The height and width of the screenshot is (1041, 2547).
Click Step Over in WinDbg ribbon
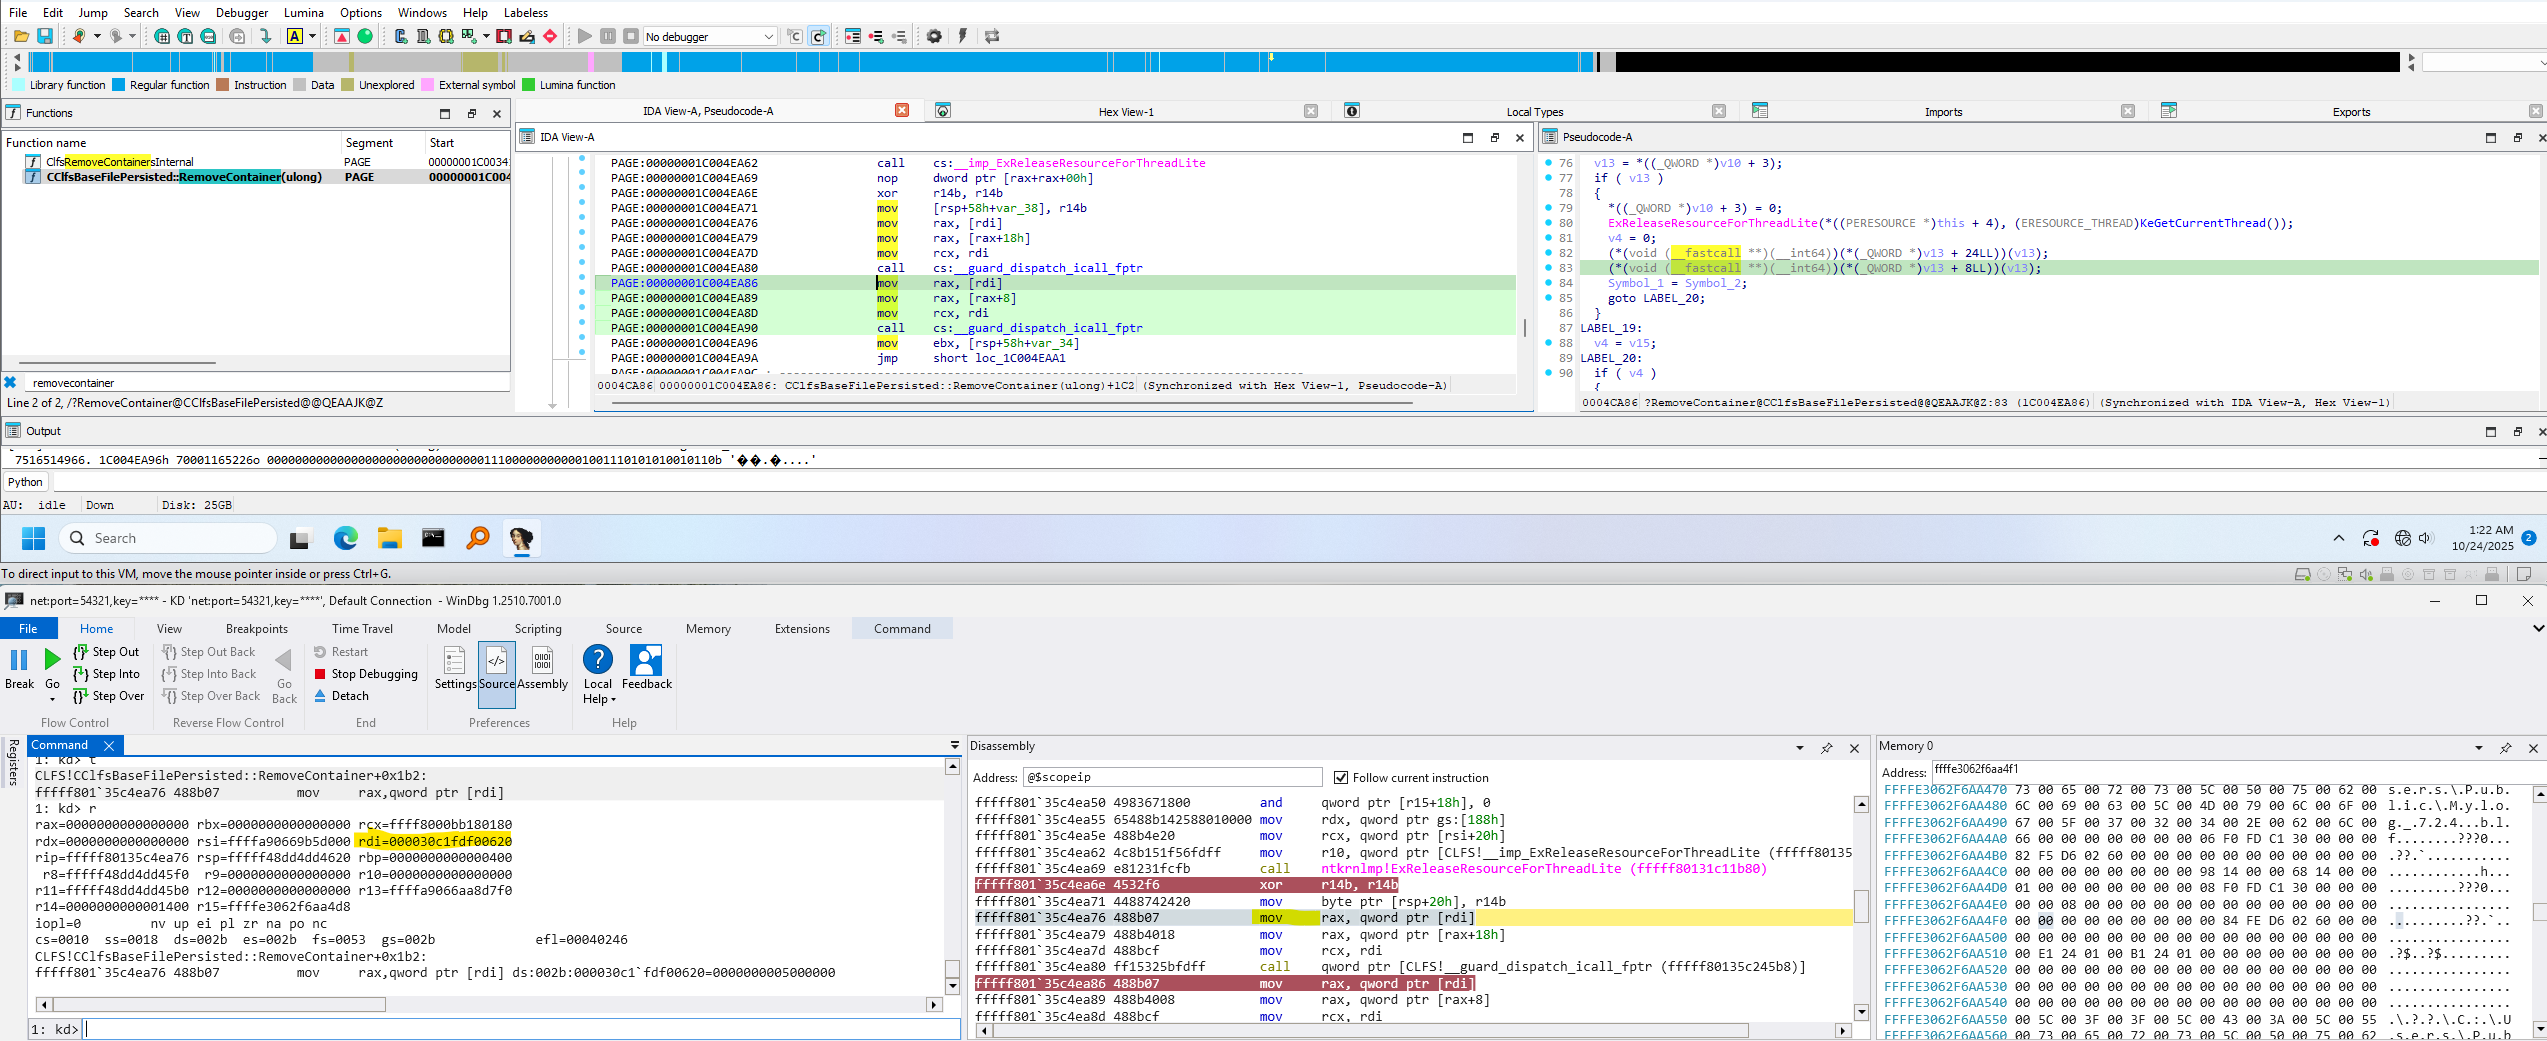coord(108,696)
